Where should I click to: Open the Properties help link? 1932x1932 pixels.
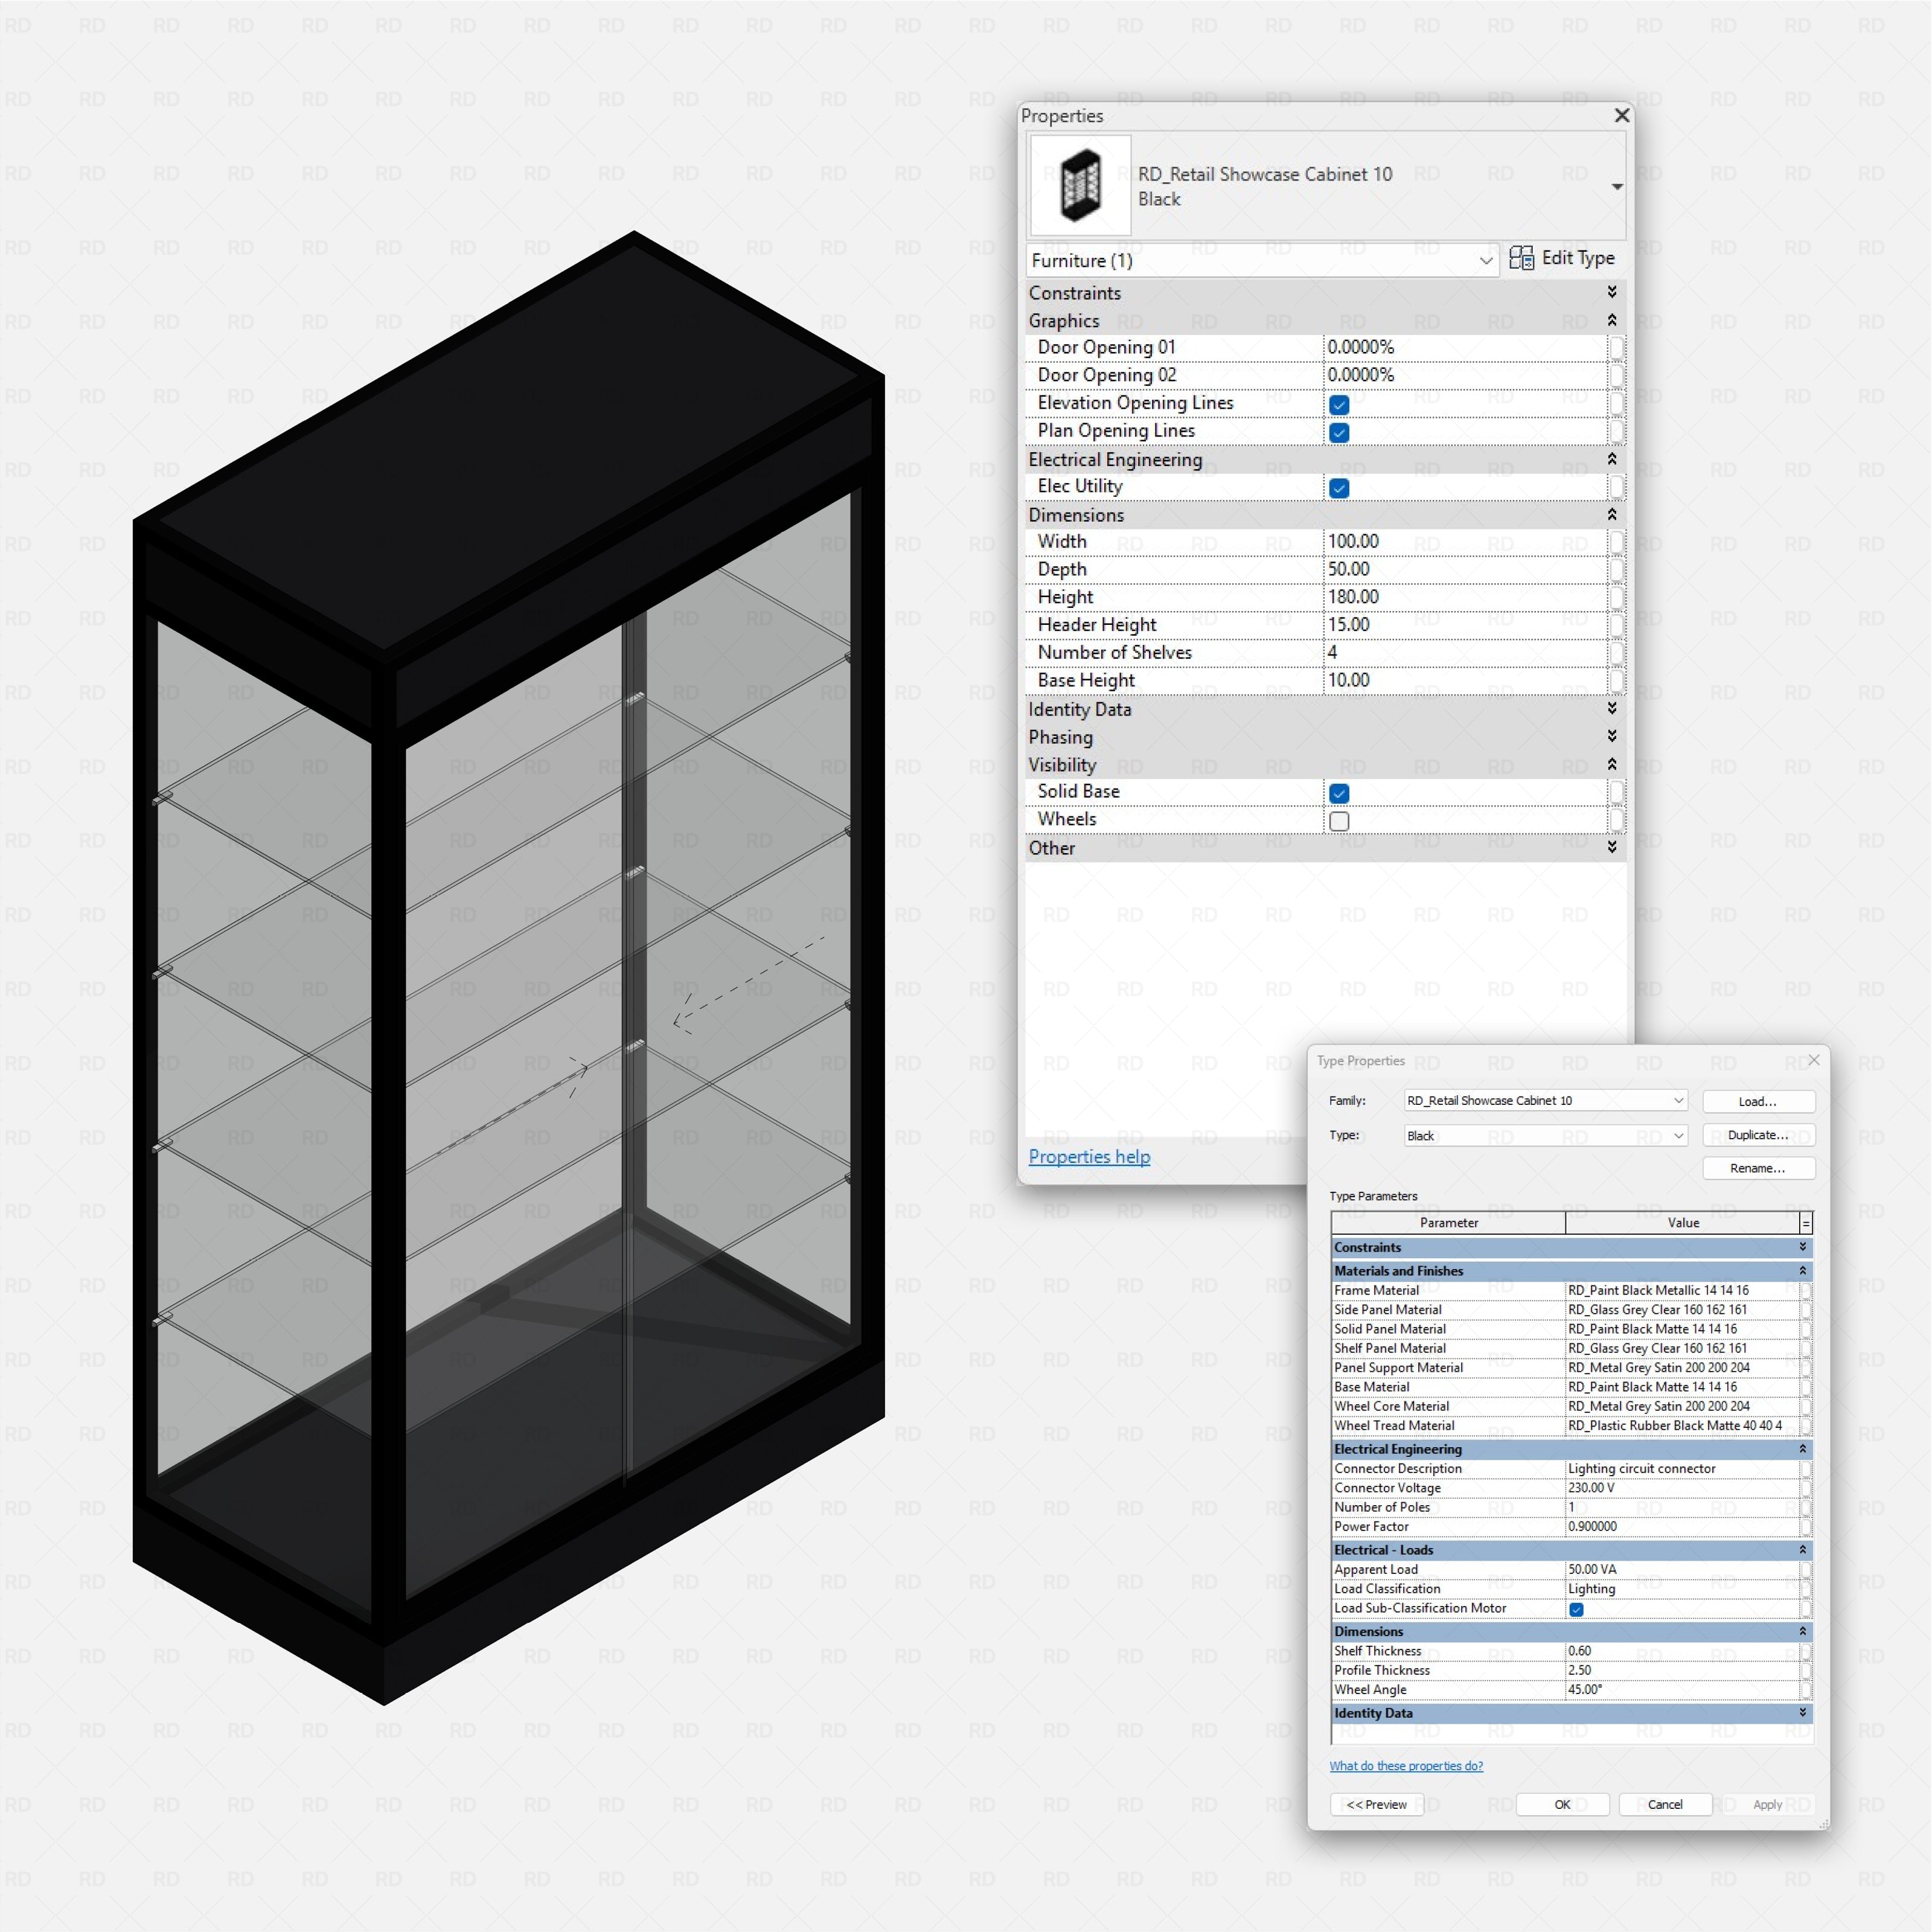pyautogui.click(x=1089, y=1156)
